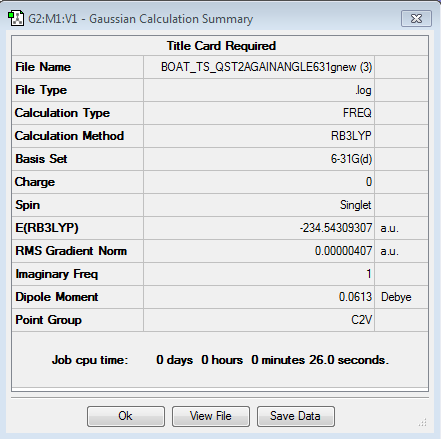Click the File Type label
Viewport: 441px width, 439px height.
[x=41, y=90]
